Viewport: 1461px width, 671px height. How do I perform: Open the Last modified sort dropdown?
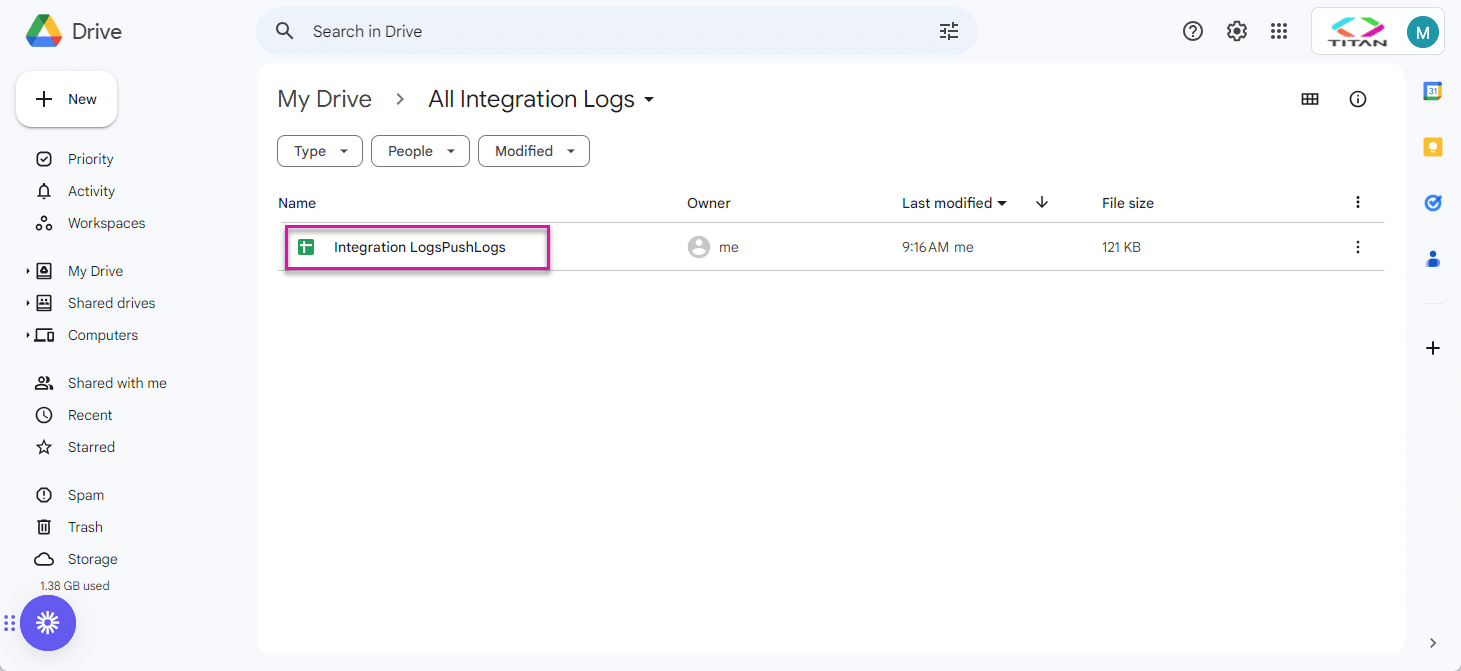click(955, 203)
